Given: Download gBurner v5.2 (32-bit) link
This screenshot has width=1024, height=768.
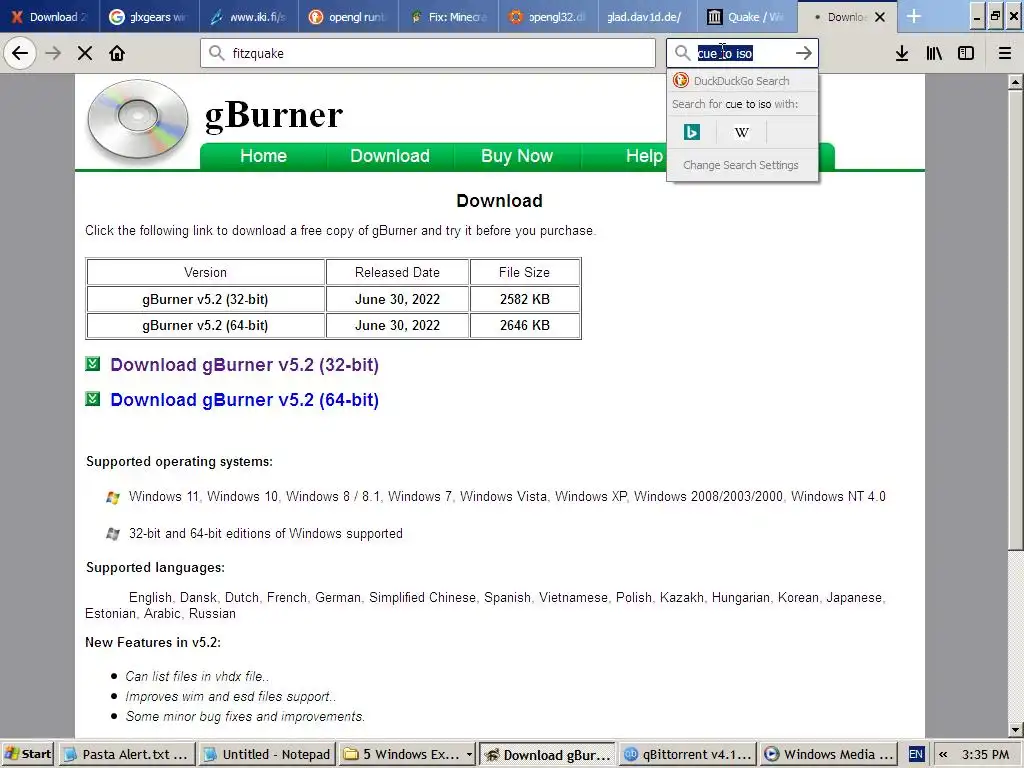Looking at the screenshot, I should pyautogui.click(x=244, y=364).
